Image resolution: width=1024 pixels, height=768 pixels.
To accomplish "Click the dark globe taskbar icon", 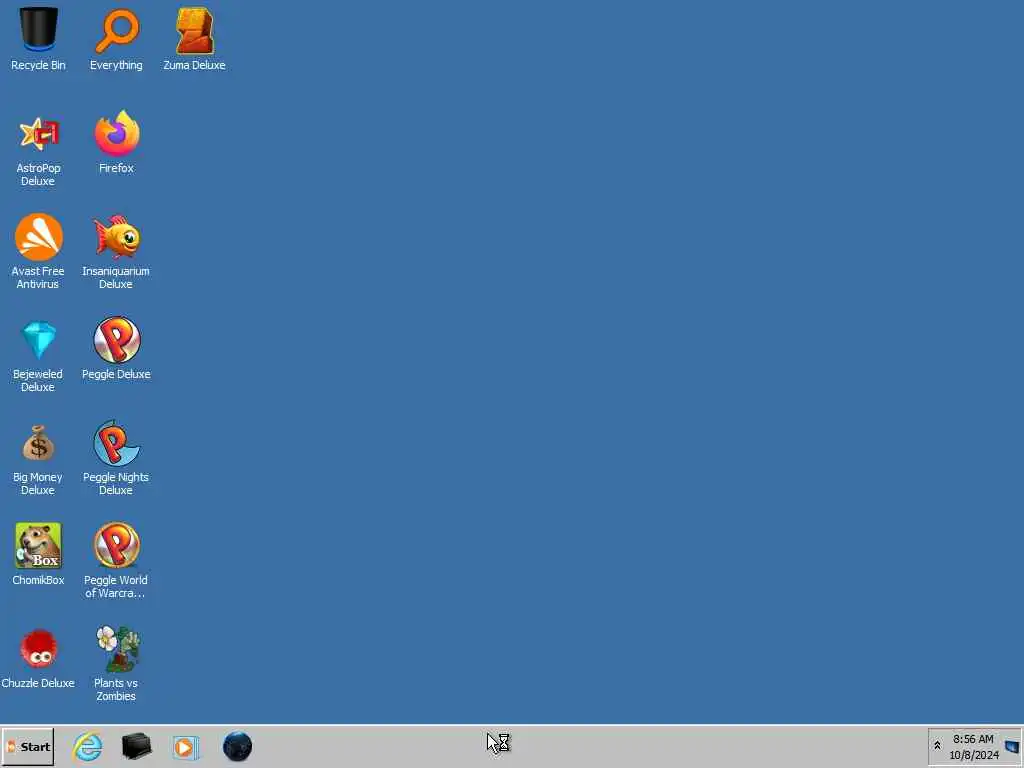I will [x=237, y=746].
